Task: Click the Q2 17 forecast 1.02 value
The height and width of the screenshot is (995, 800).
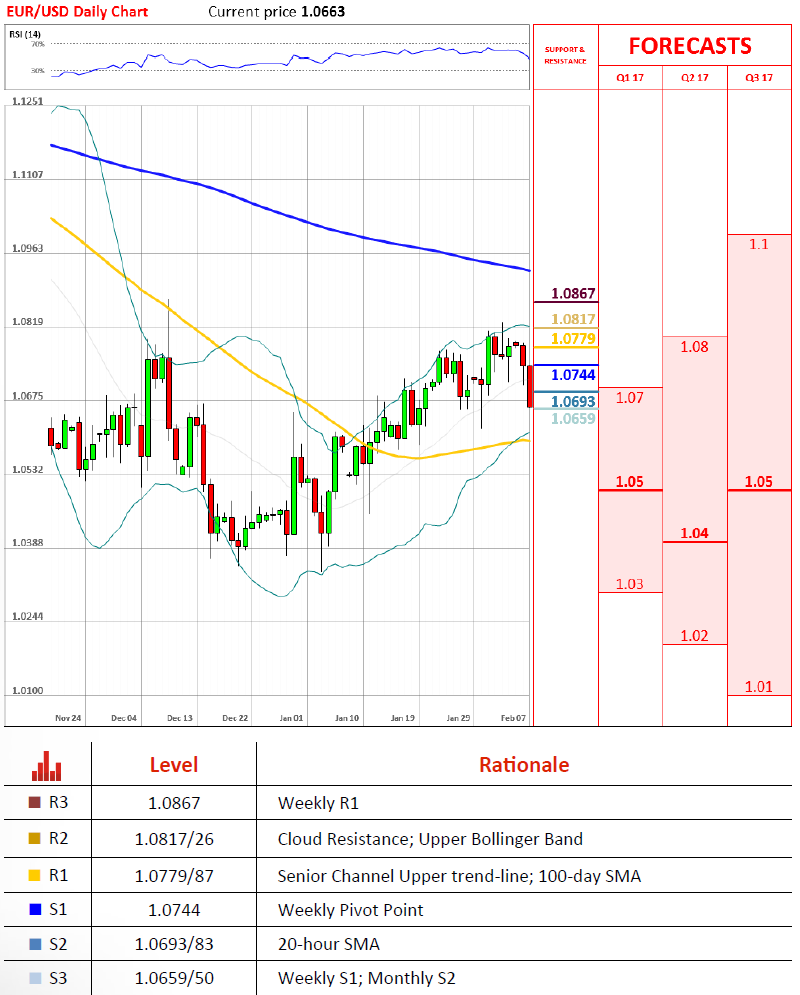Action: click(x=694, y=636)
